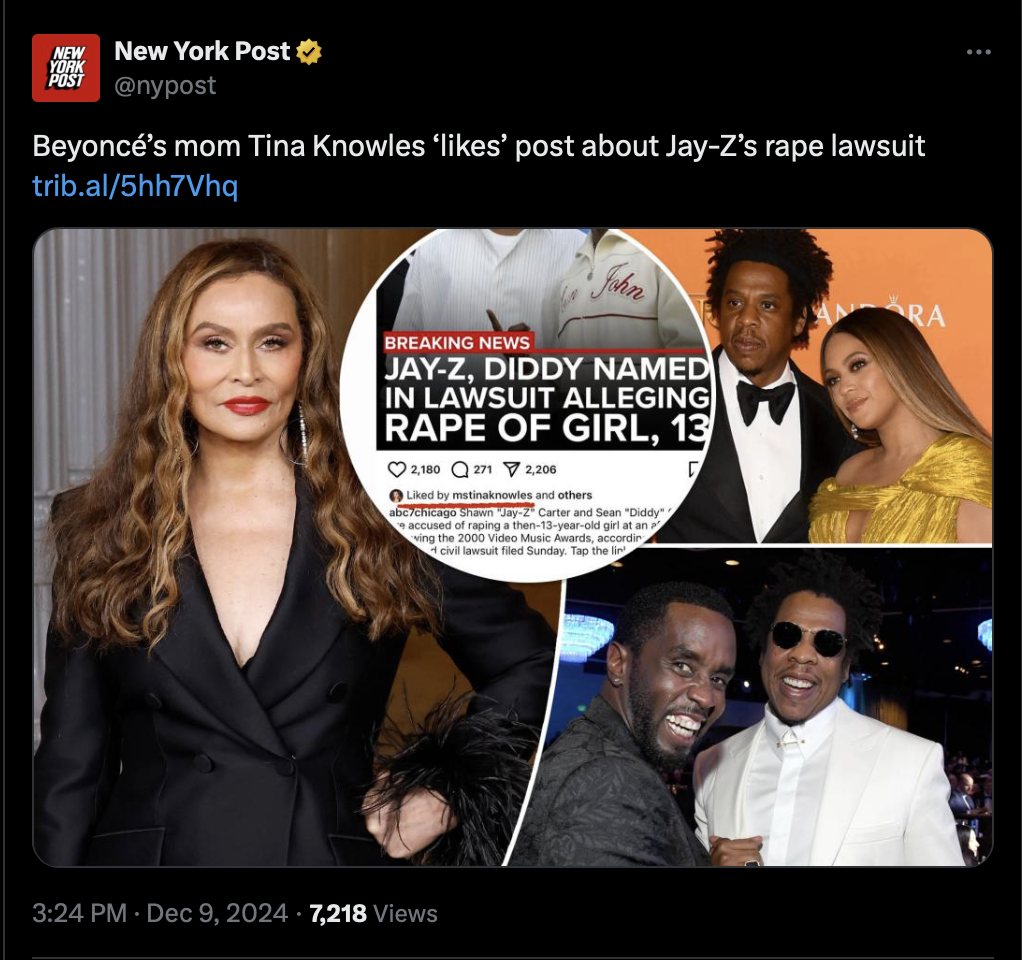1022x960 pixels.
Task: Open the Tina Knowles photo on the left
Action: coord(196,547)
